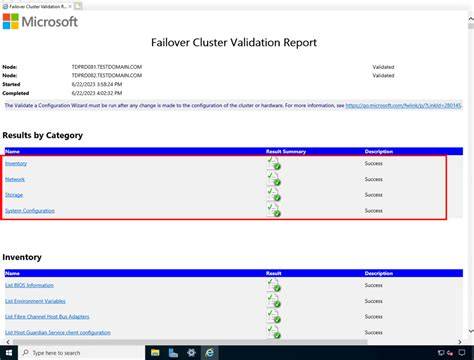Follow the go.microsoft.com help hyperlink
Viewport: 474px width, 360px height.
pos(403,105)
